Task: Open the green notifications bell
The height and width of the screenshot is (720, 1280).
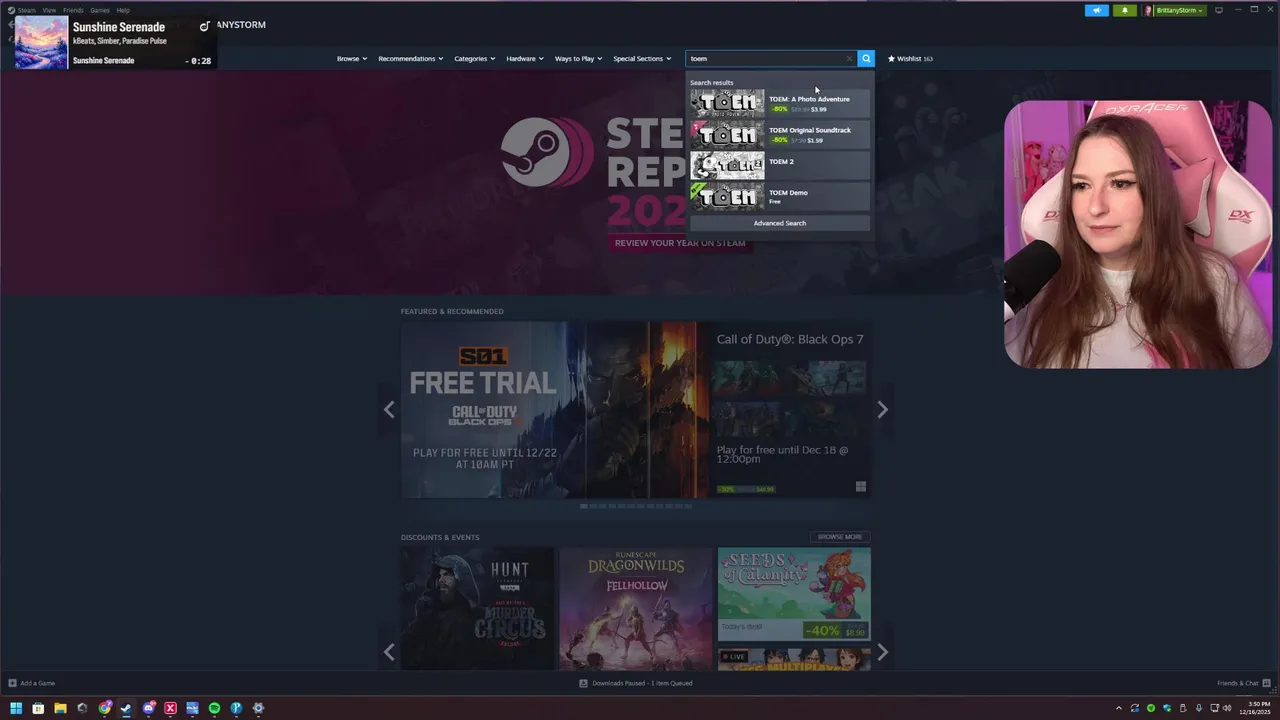Action: (1124, 10)
